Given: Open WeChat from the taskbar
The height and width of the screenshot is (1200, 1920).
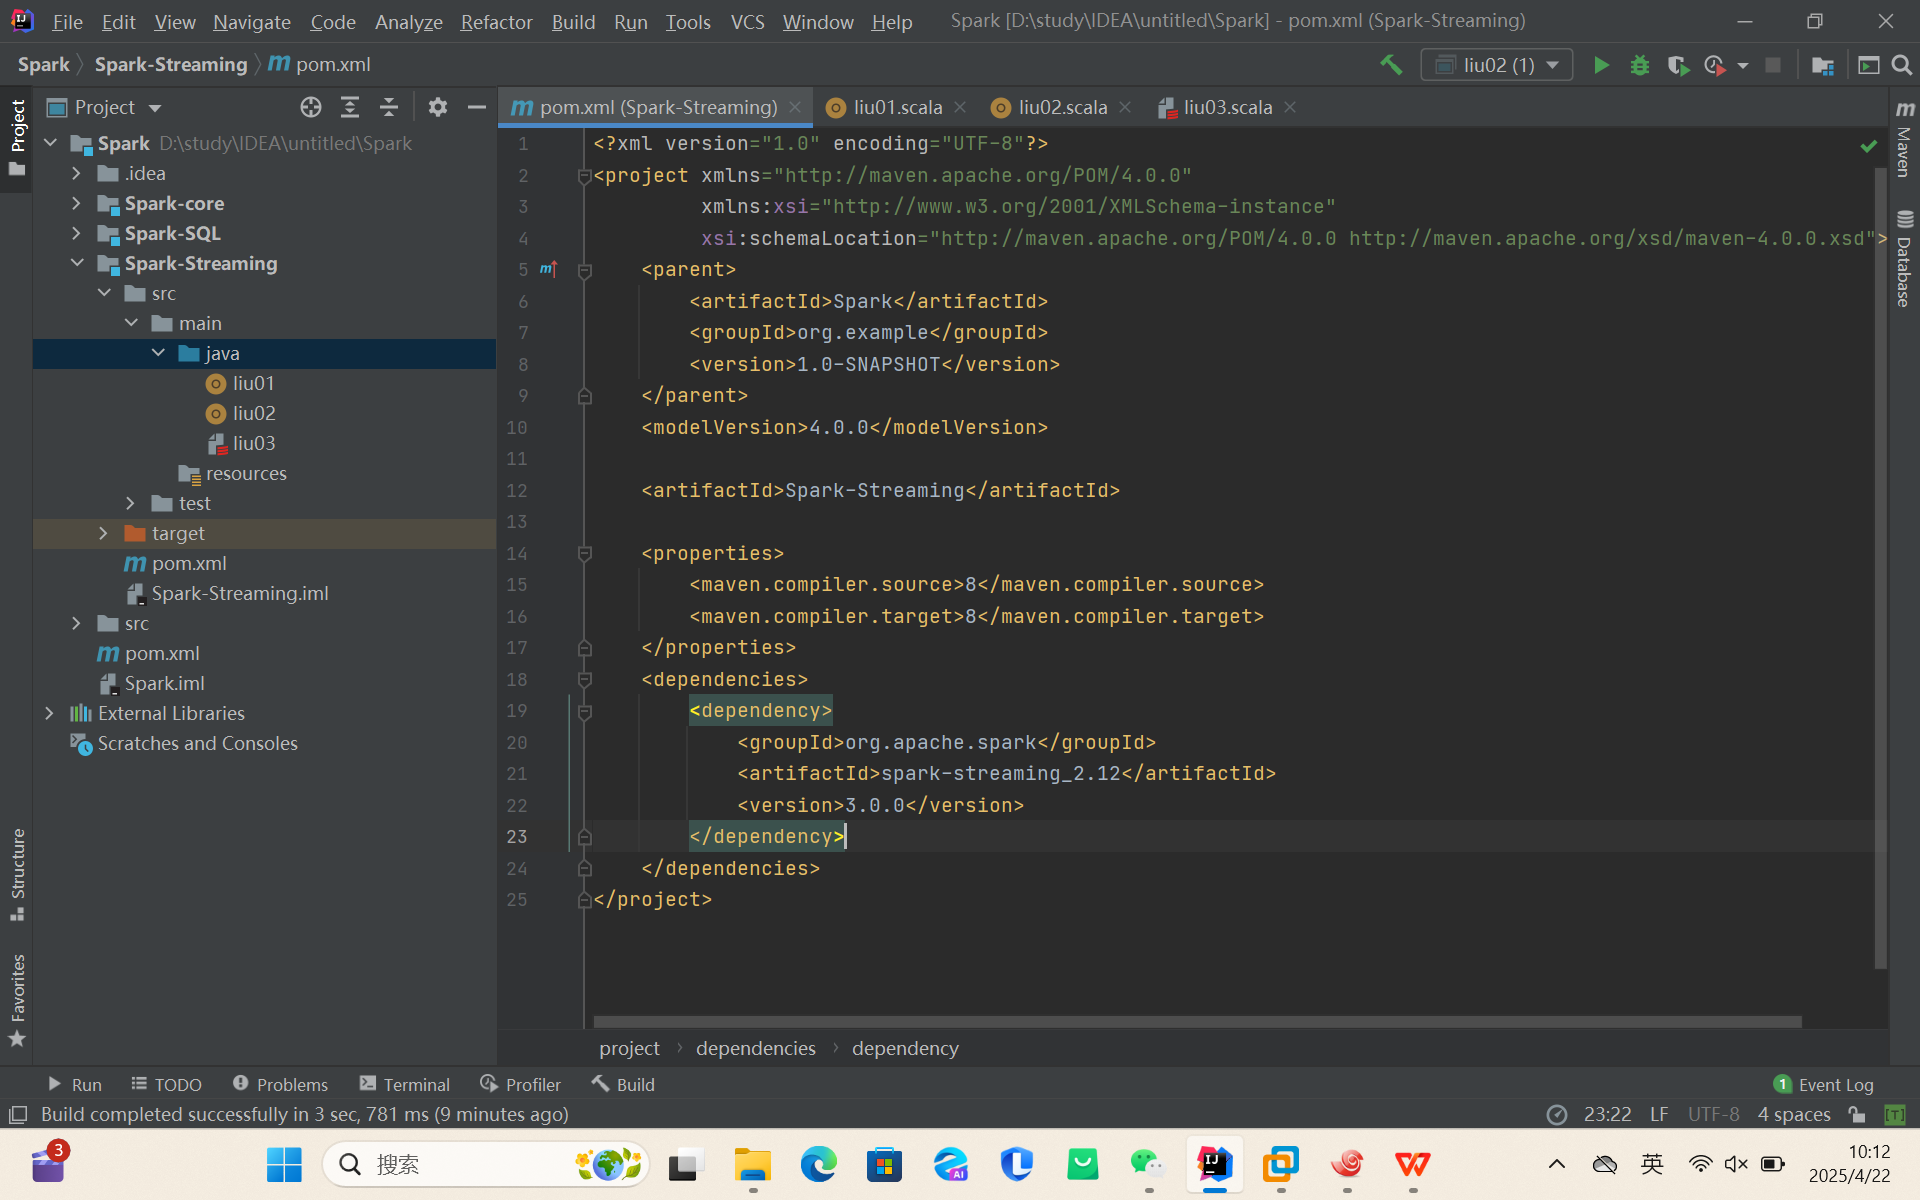Looking at the screenshot, I should [x=1147, y=1164].
